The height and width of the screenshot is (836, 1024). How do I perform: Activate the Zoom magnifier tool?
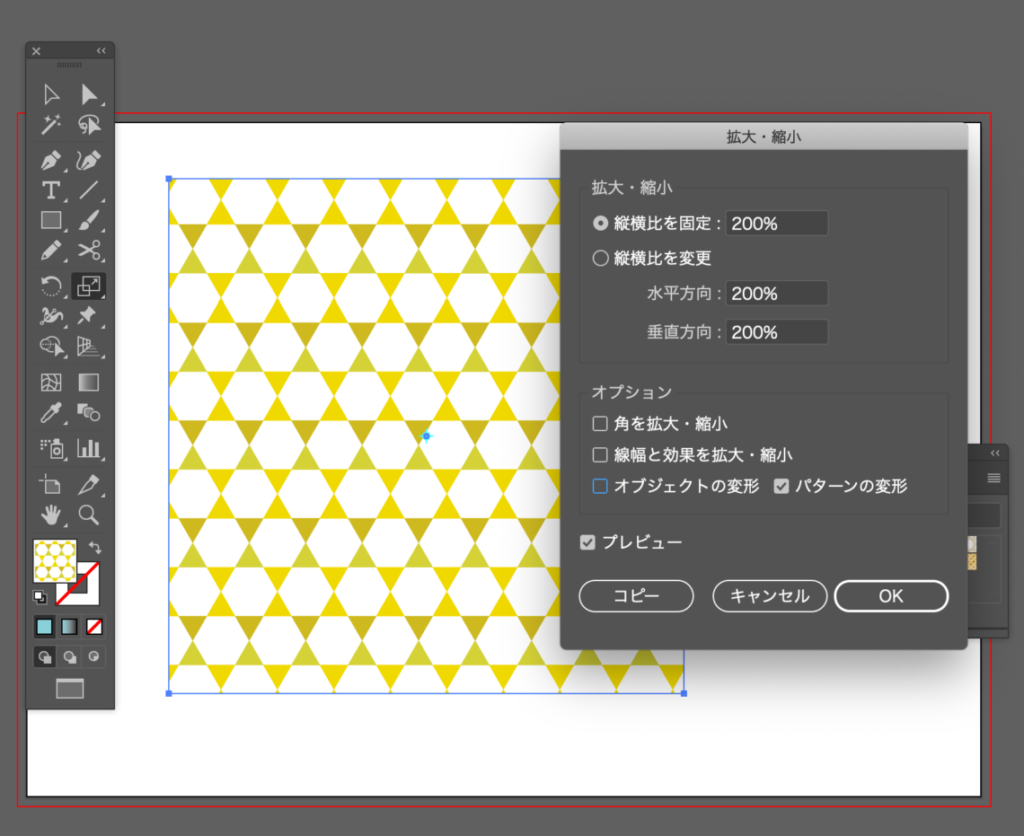[x=89, y=515]
